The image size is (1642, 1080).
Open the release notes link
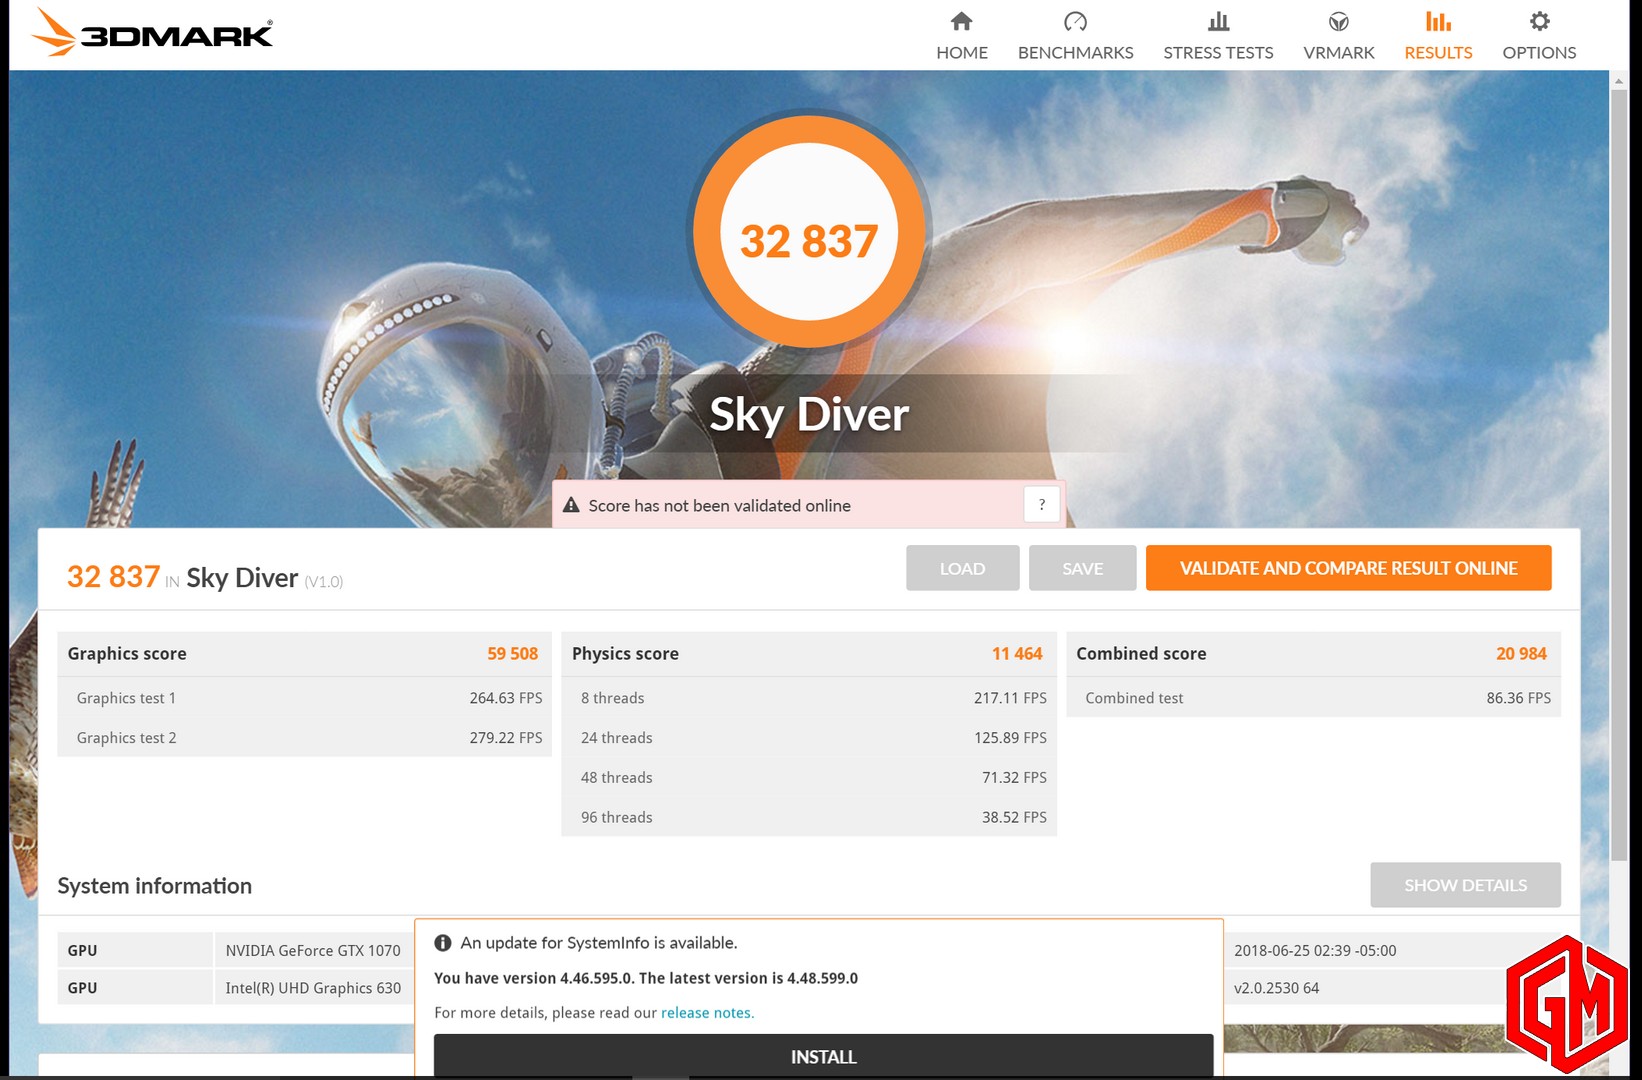coord(707,1013)
